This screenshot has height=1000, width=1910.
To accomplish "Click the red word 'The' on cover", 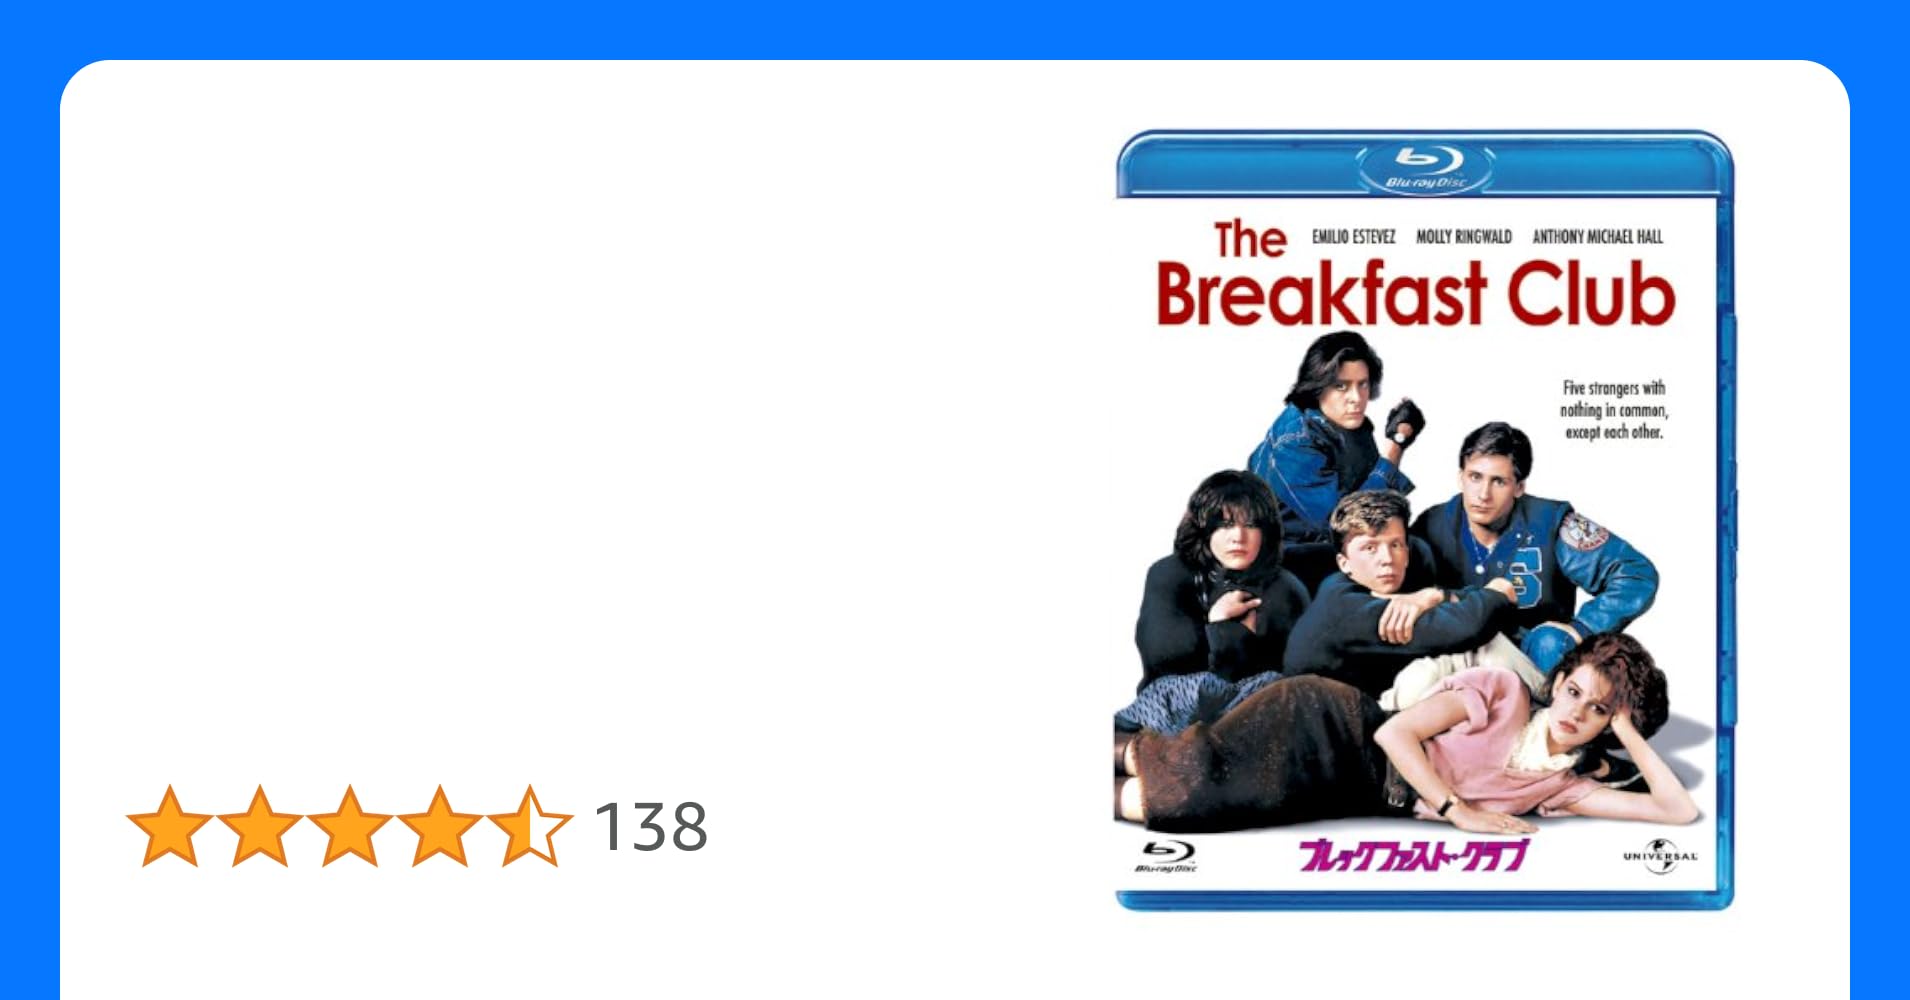I will (x=1250, y=240).
